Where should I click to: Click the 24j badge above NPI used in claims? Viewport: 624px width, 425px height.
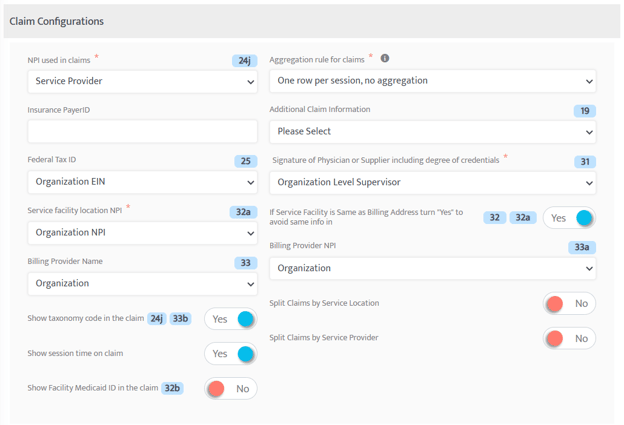point(244,60)
